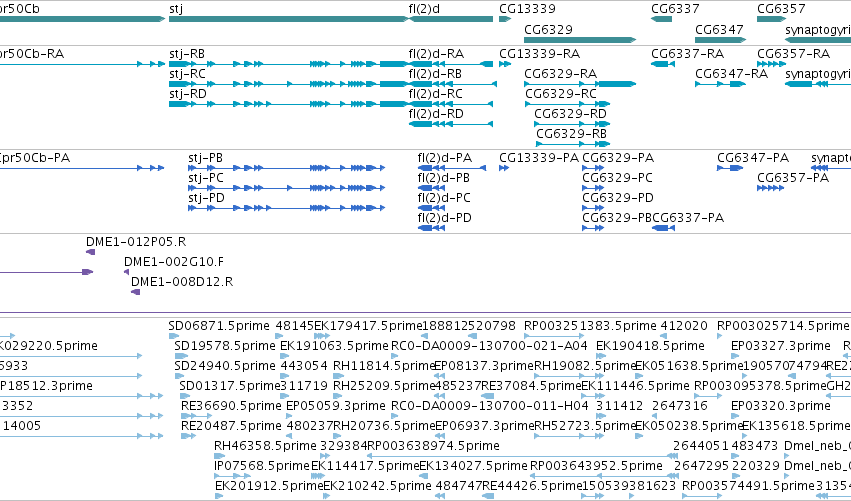Select the EK190418.5prime EST label

650,346
